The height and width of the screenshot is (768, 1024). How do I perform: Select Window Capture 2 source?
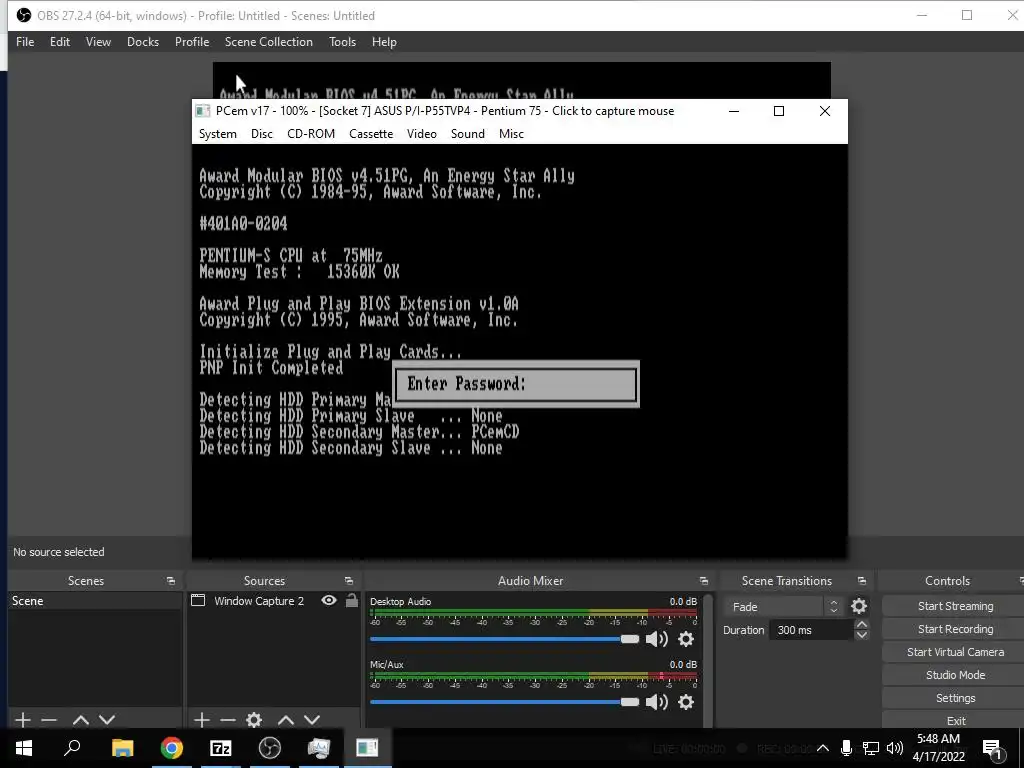tap(259, 601)
